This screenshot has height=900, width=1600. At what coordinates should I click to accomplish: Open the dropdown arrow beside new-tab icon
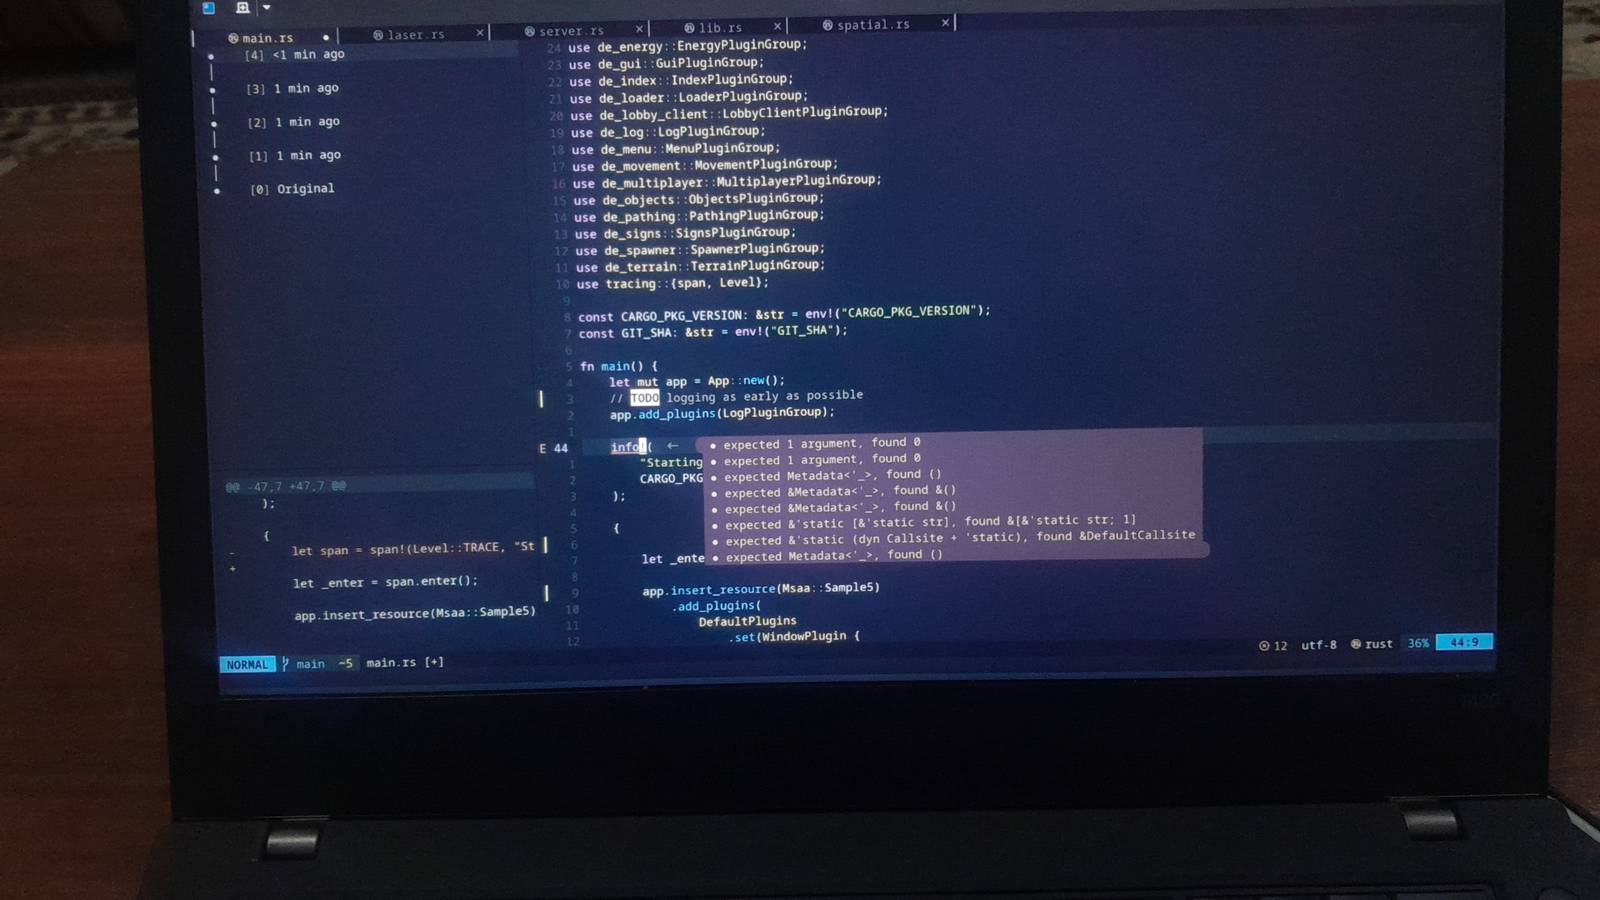[x=267, y=8]
